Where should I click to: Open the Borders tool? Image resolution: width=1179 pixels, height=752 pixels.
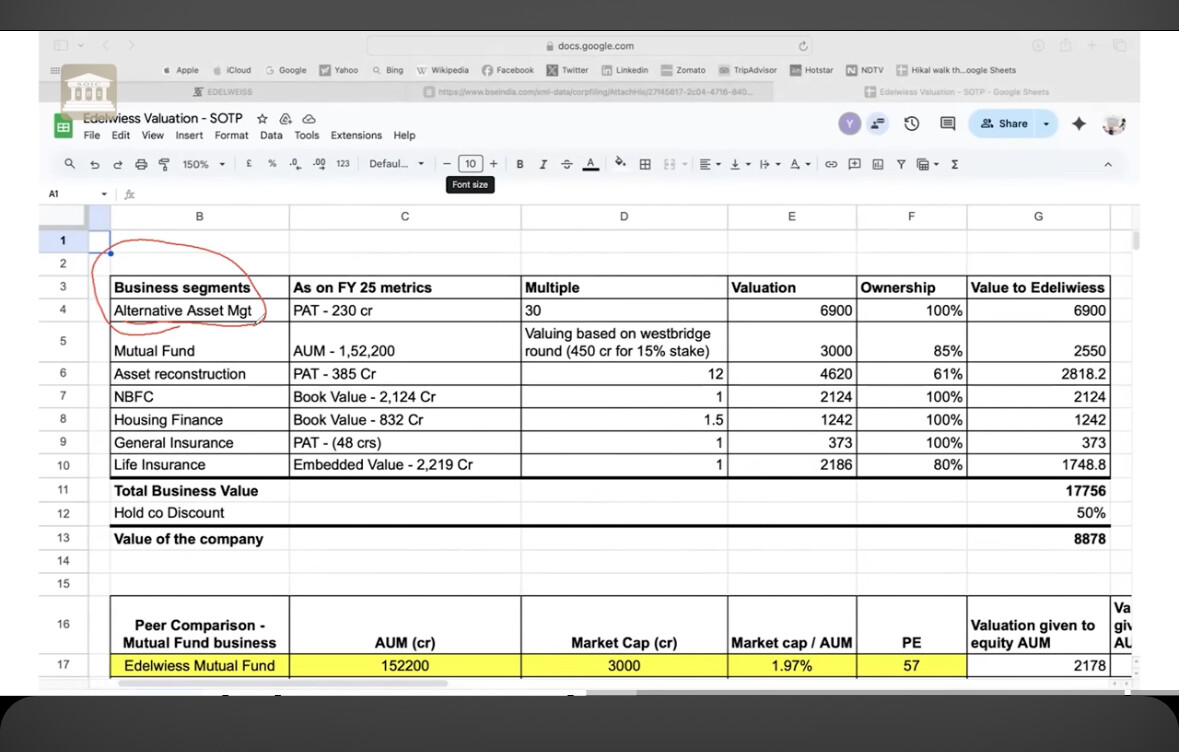click(645, 164)
